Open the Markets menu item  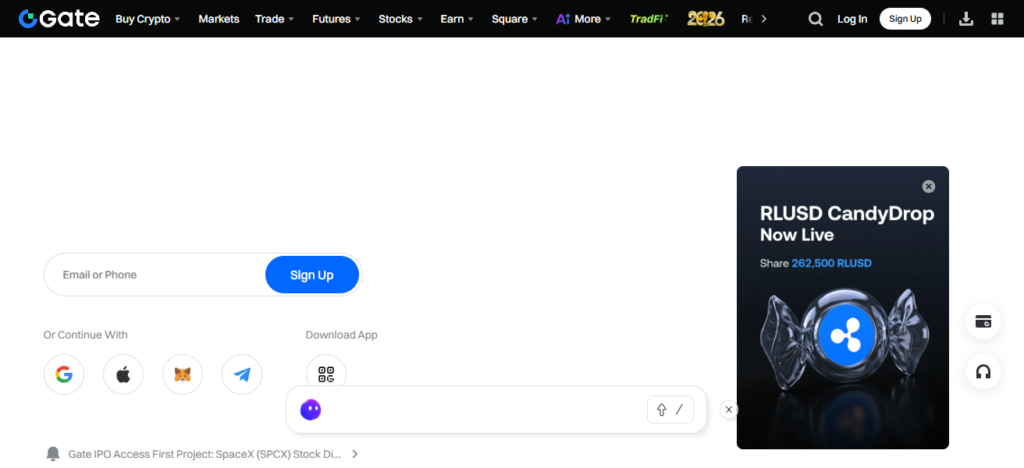pos(219,19)
